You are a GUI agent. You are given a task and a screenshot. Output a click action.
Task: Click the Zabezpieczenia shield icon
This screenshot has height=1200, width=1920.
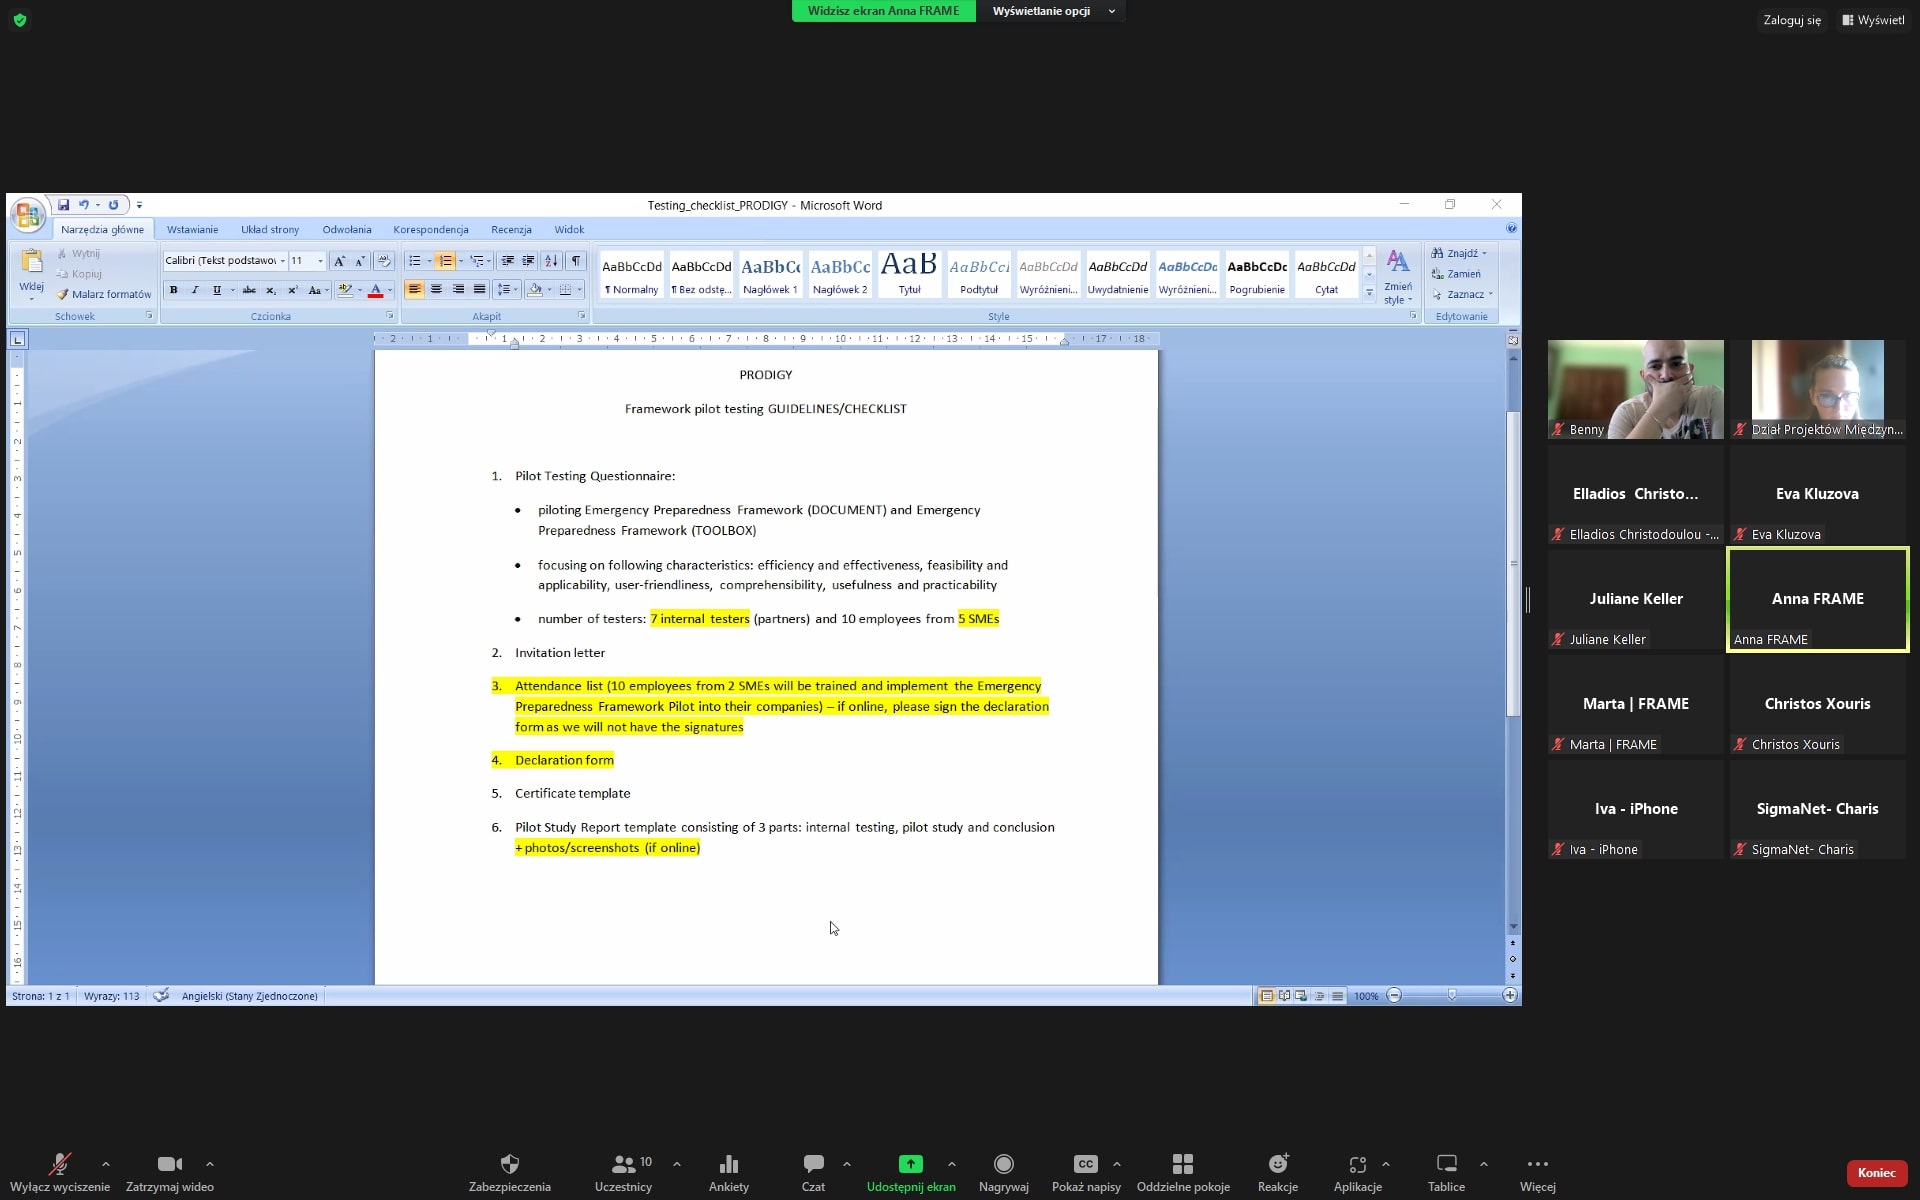509,1164
